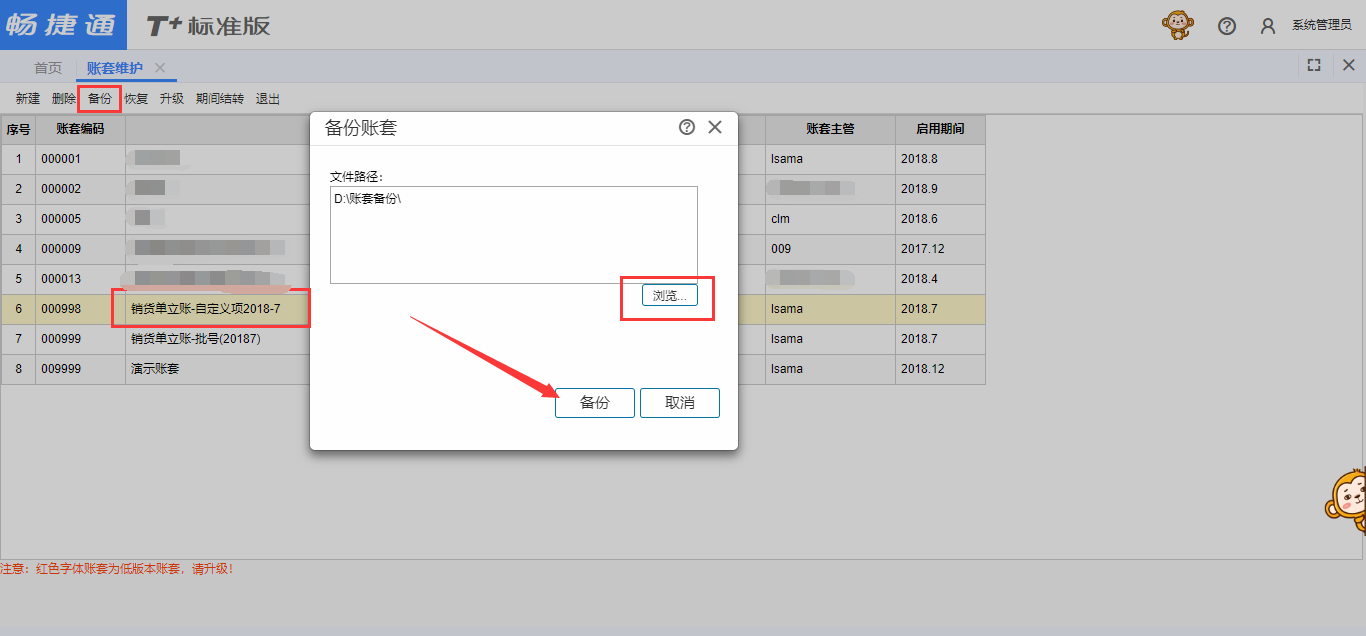This screenshot has height=636, width=1366.
Task: Confirm with the 备份 button in dialog
Action: pyautogui.click(x=594, y=403)
